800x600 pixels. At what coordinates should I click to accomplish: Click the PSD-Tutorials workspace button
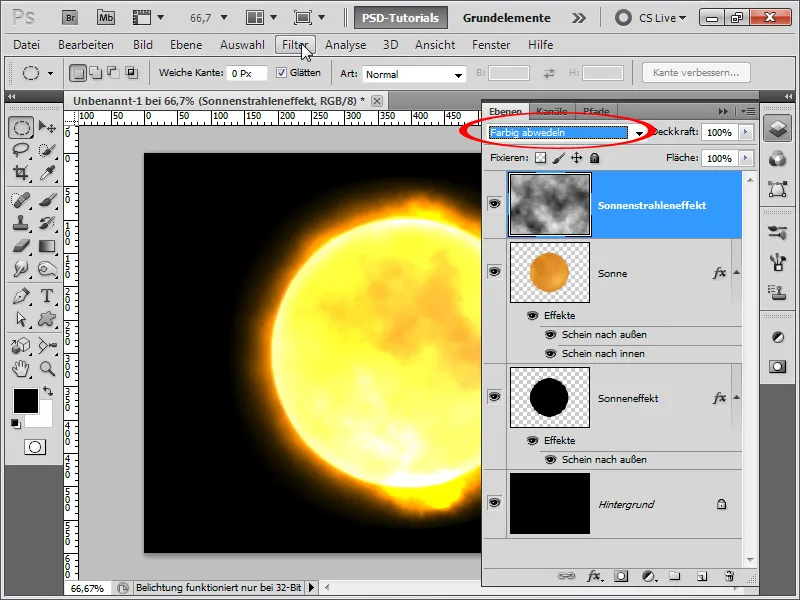click(x=401, y=18)
